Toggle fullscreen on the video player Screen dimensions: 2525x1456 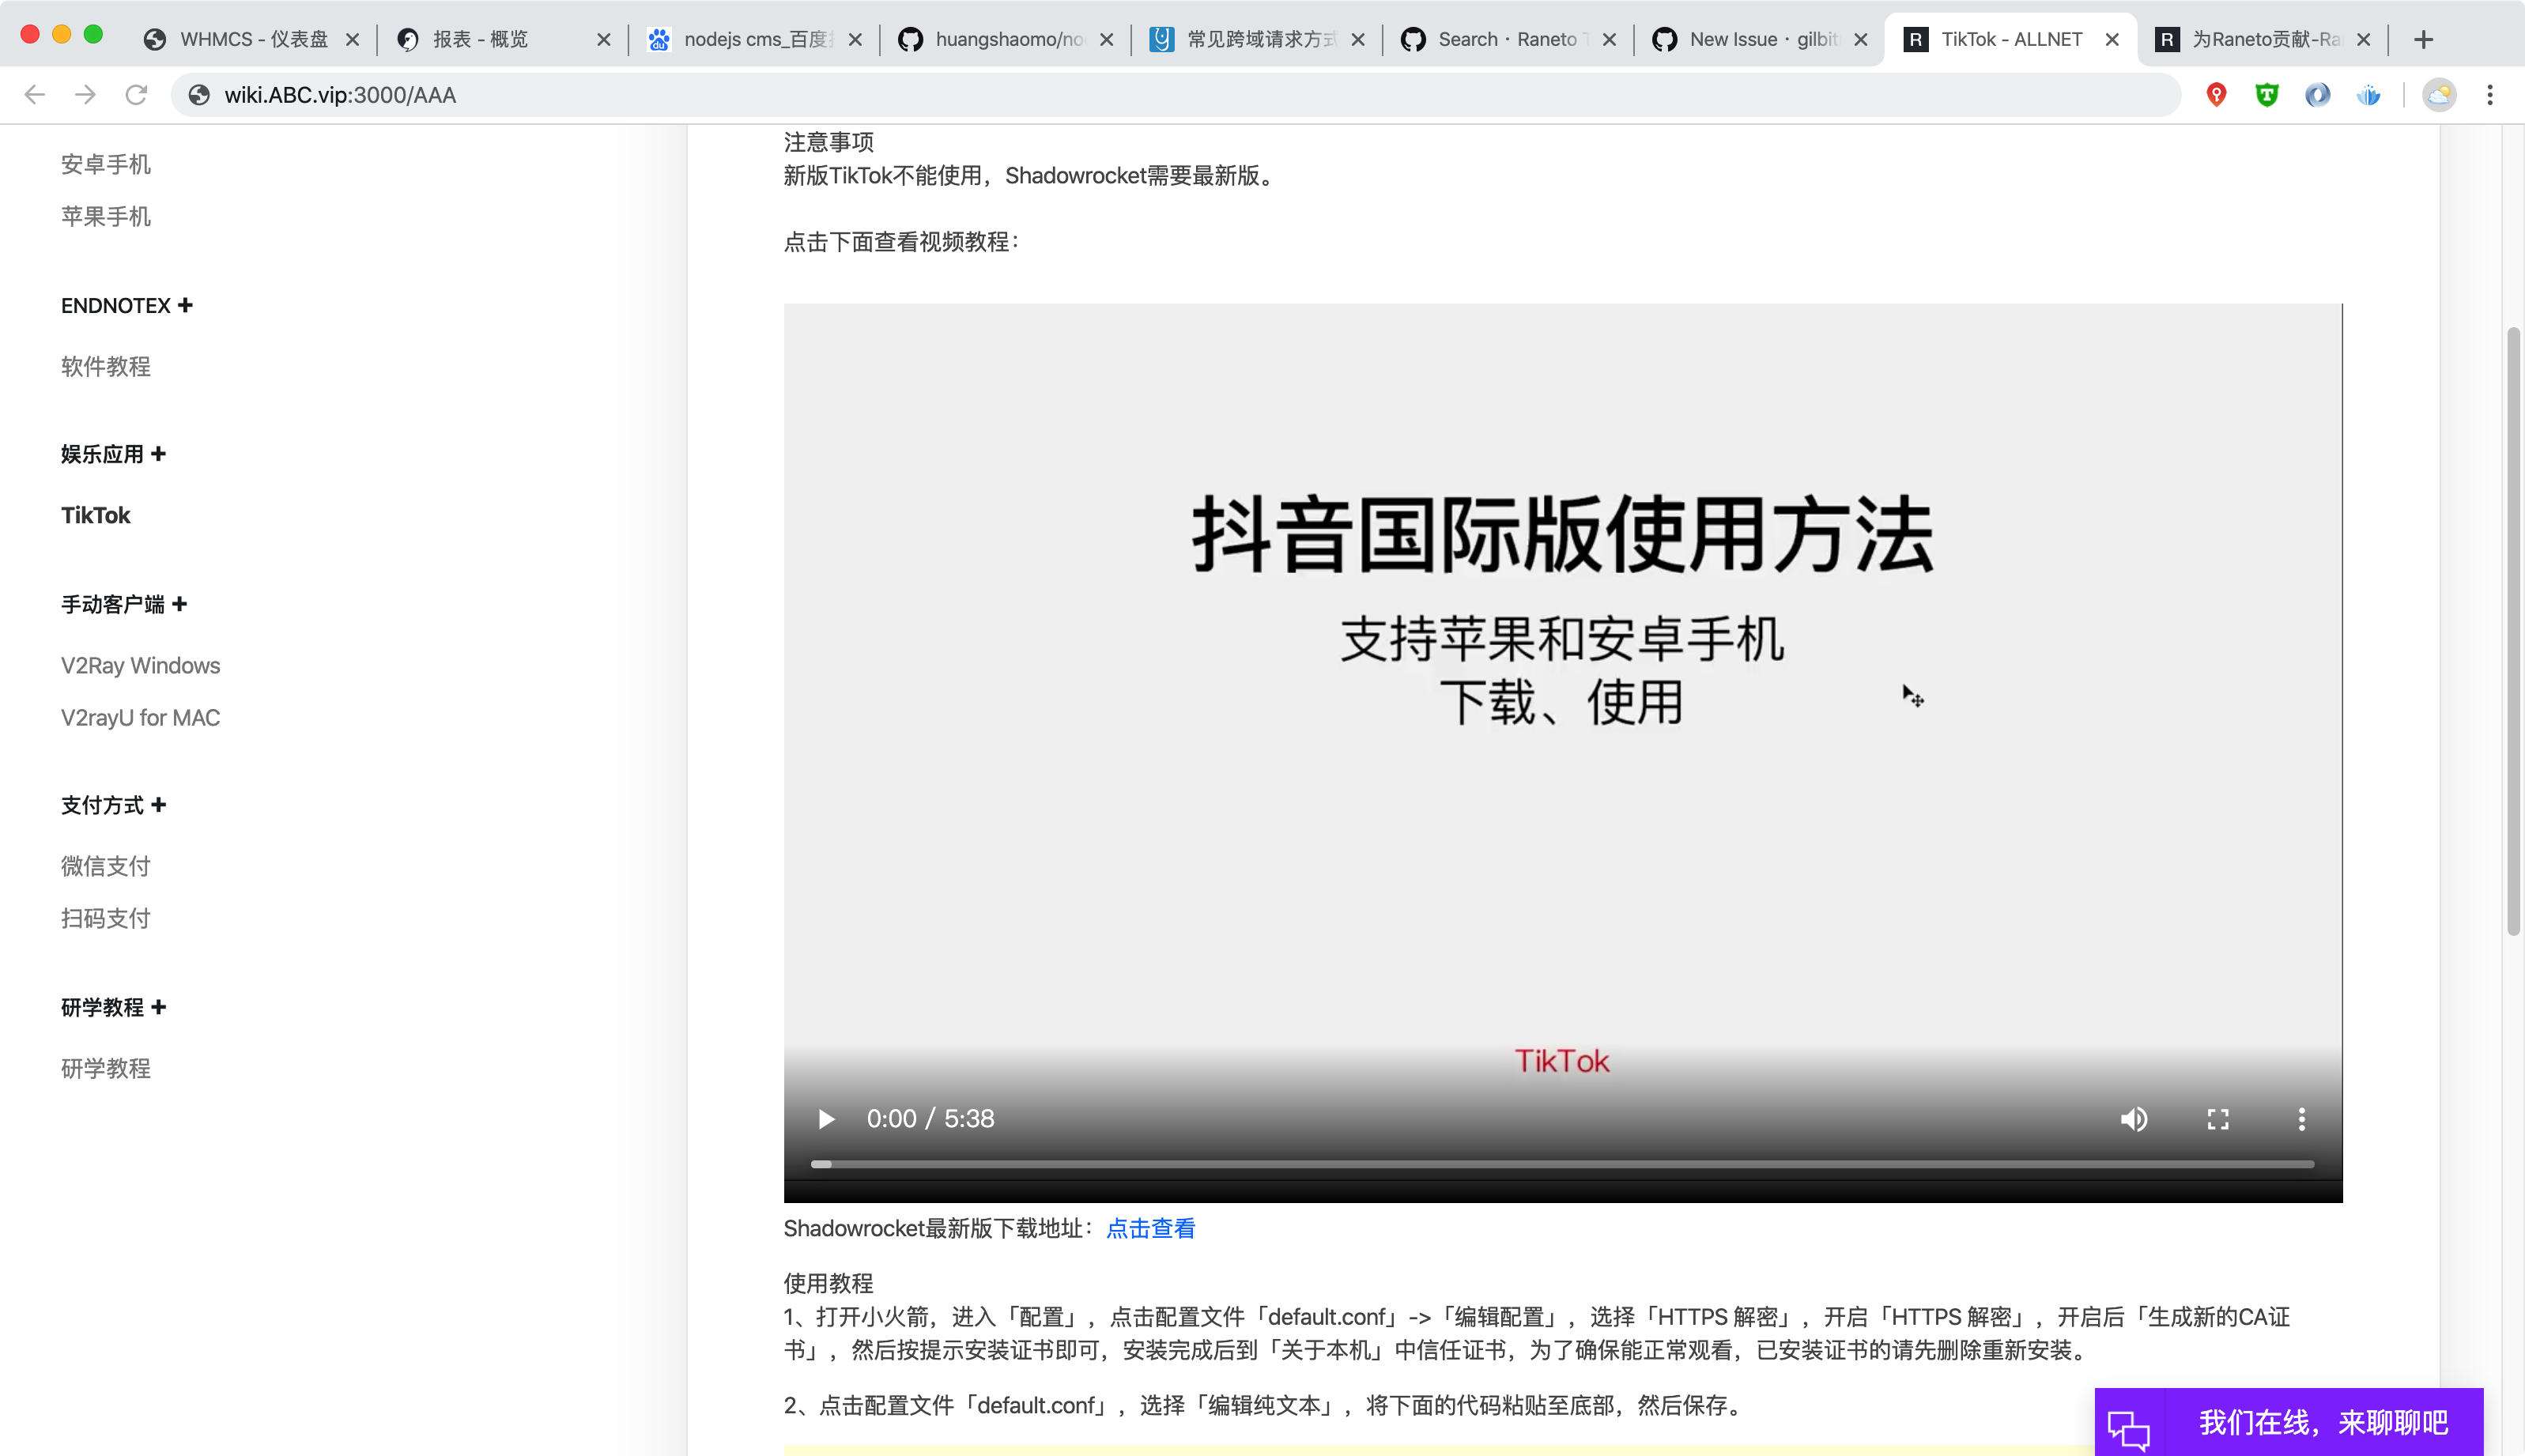(x=2217, y=1119)
